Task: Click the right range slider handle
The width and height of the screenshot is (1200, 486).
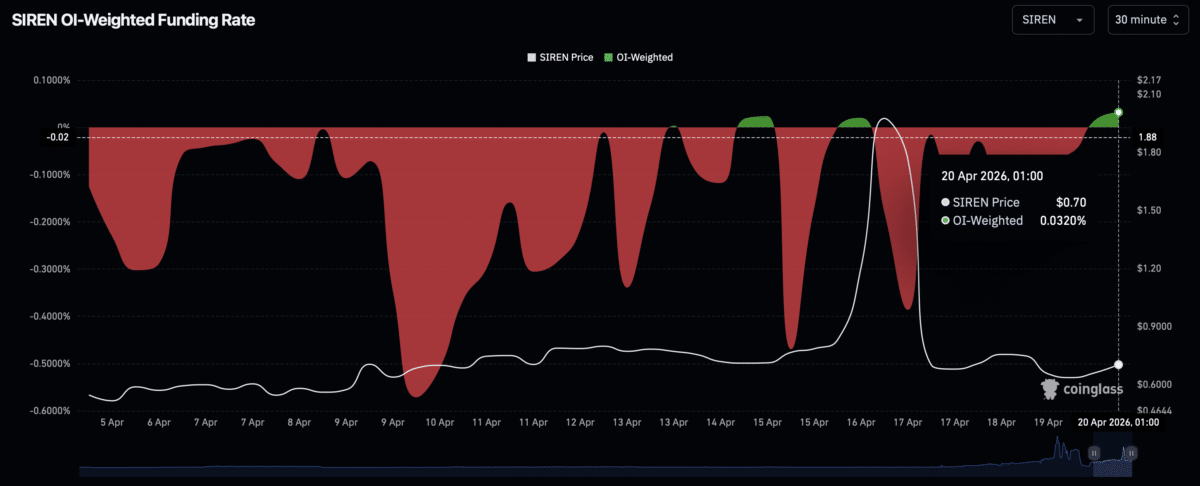Action: click(x=1131, y=453)
